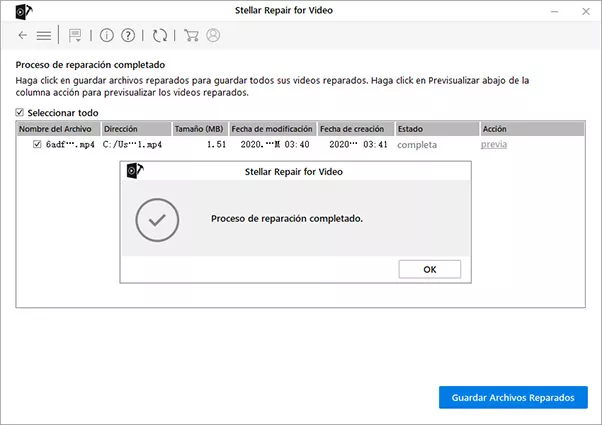
Task: Click the Dirección column header
Action: tap(136, 129)
